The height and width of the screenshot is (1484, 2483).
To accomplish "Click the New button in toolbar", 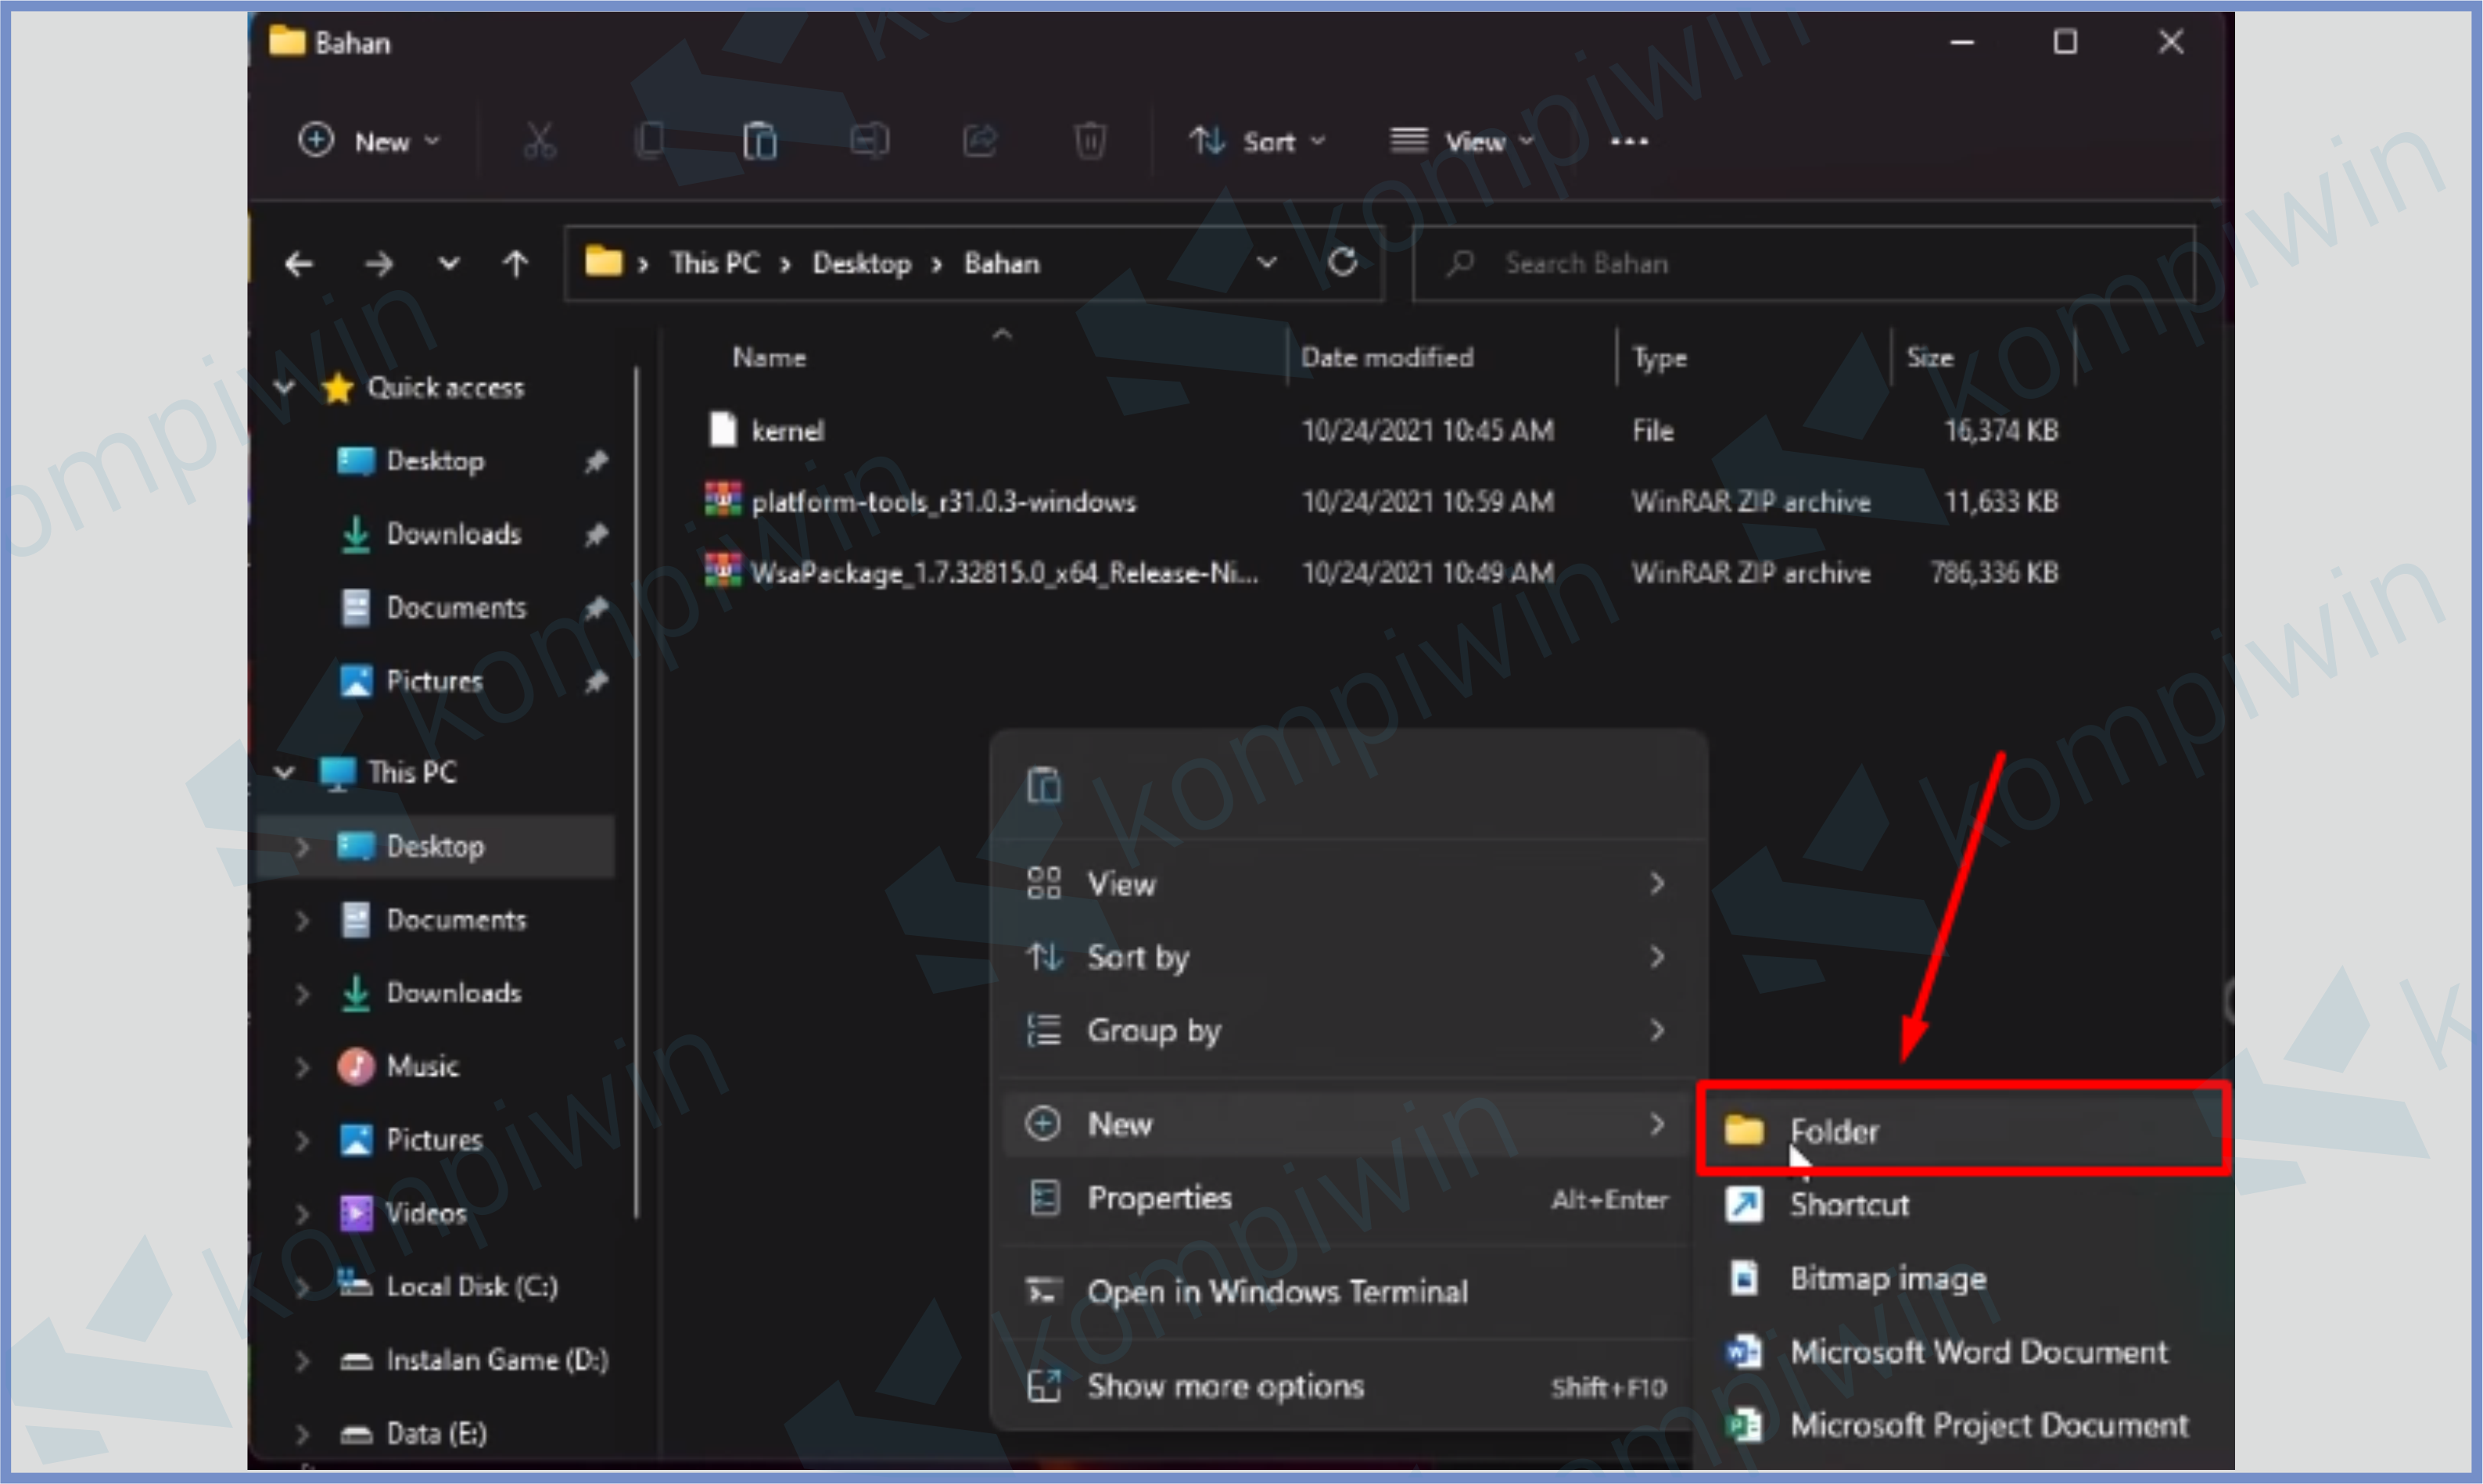I will click(x=369, y=142).
